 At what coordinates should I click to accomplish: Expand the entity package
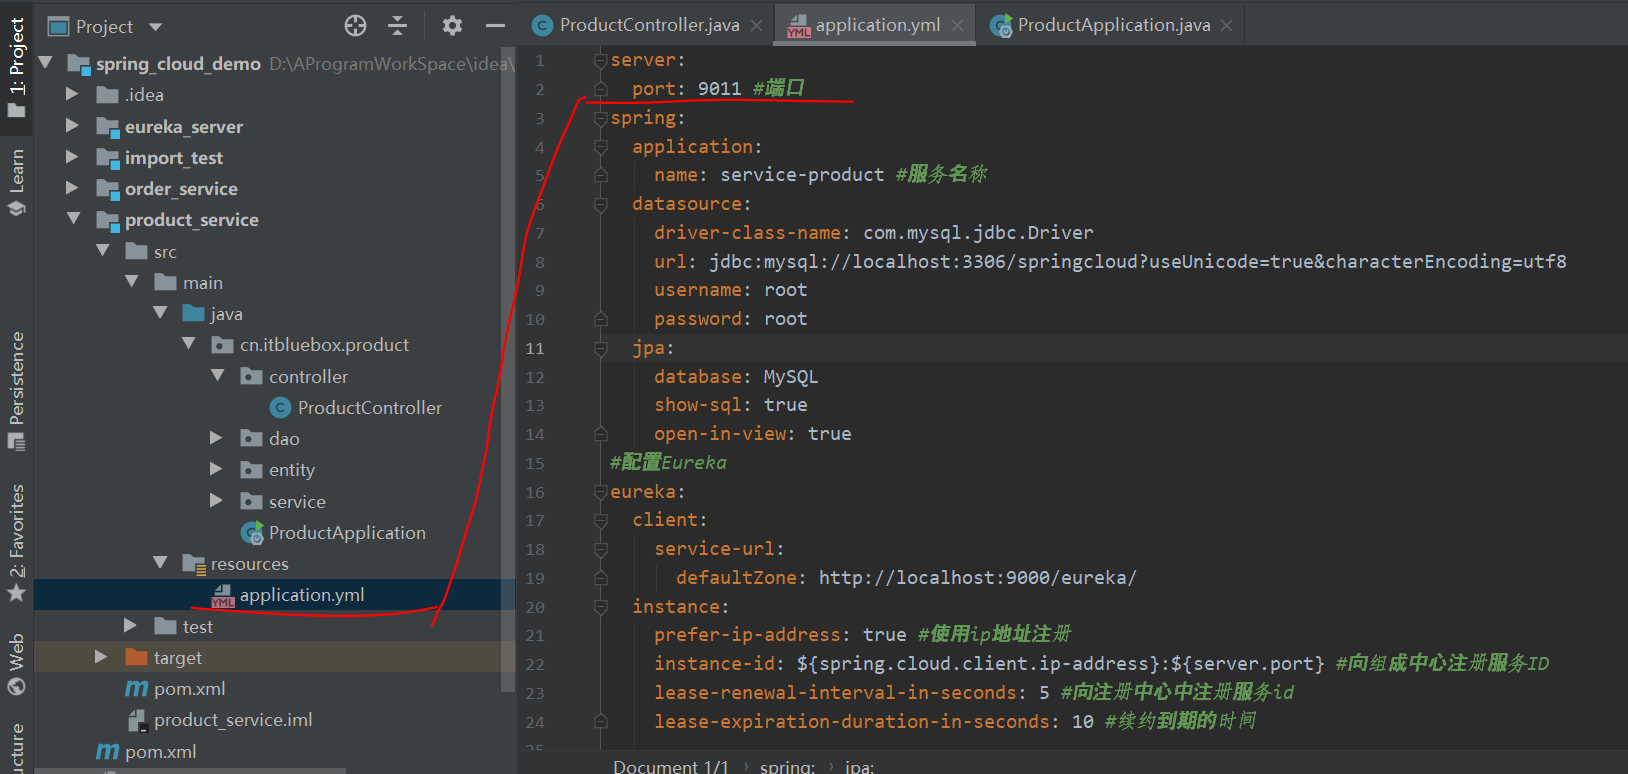[x=216, y=469]
